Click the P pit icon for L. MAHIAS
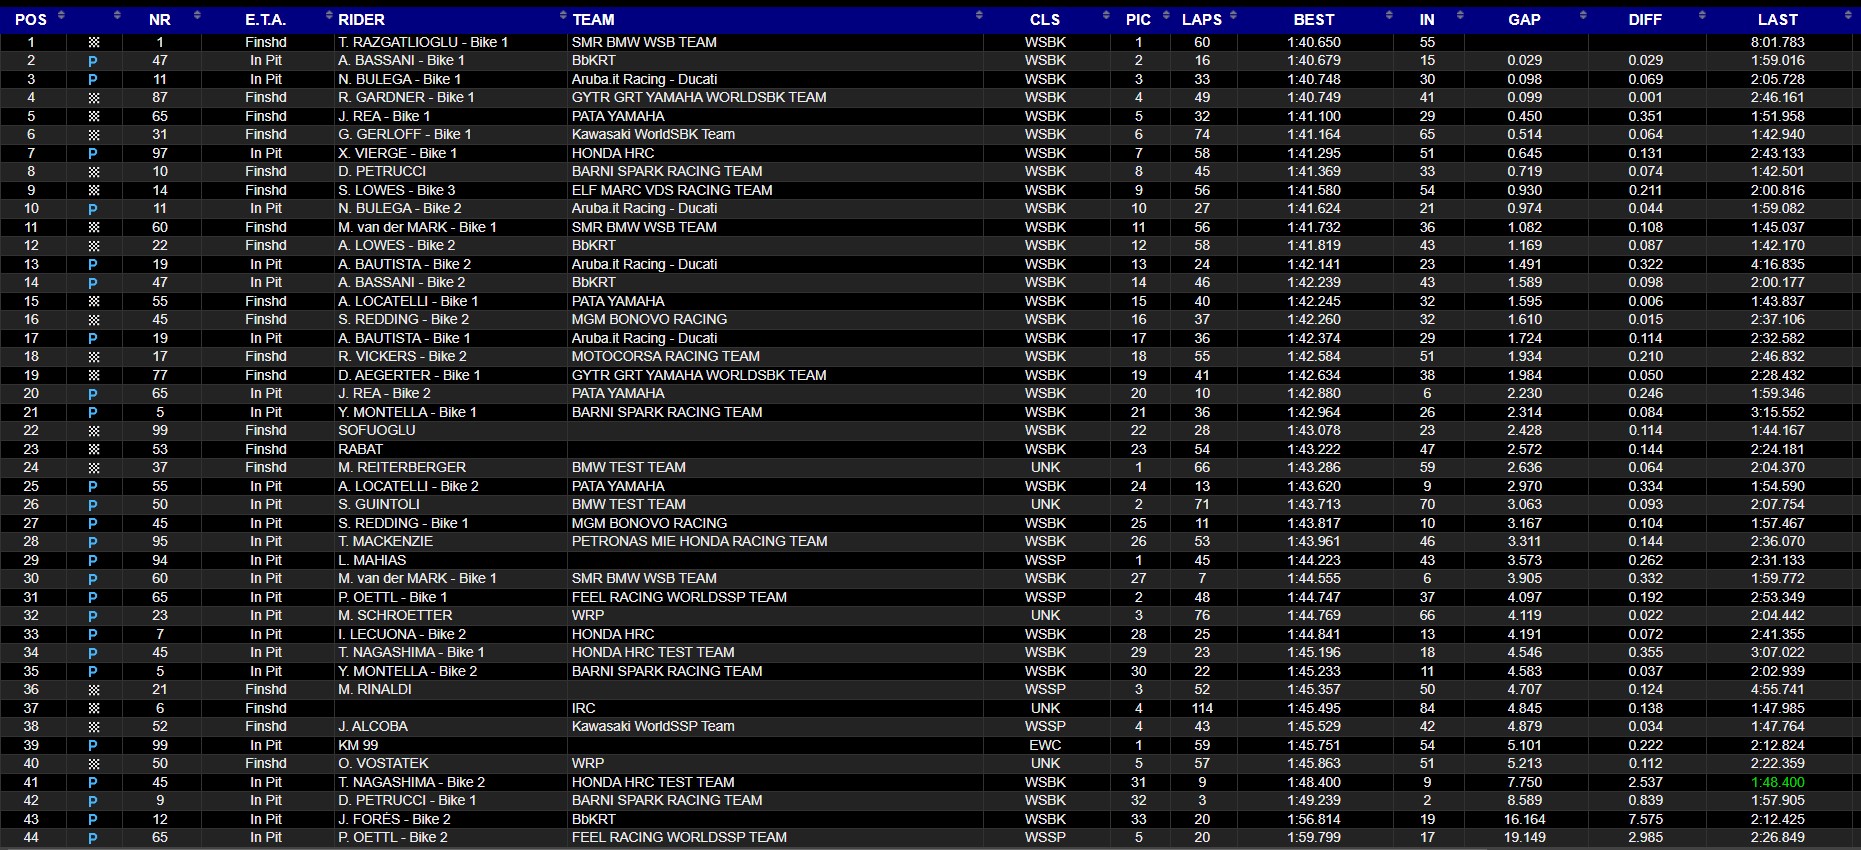This screenshot has width=1861, height=850. [x=93, y=561]
